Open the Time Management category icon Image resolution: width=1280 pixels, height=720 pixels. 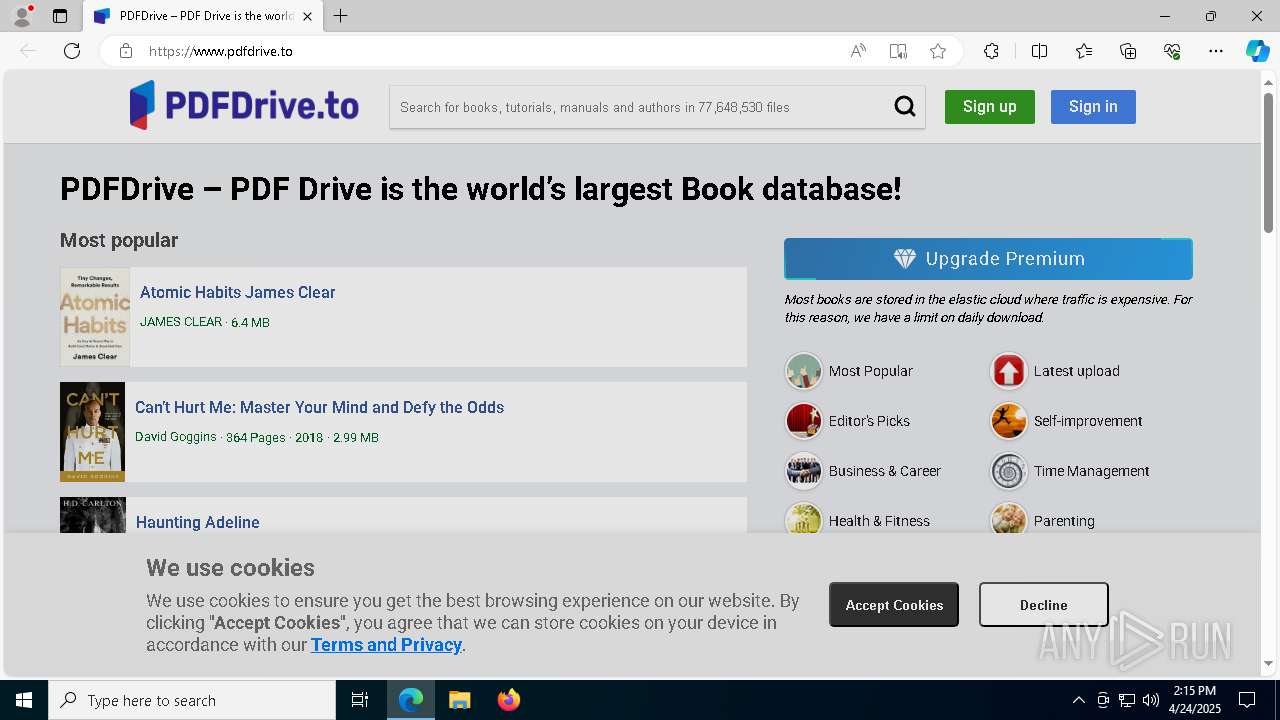1008,471
